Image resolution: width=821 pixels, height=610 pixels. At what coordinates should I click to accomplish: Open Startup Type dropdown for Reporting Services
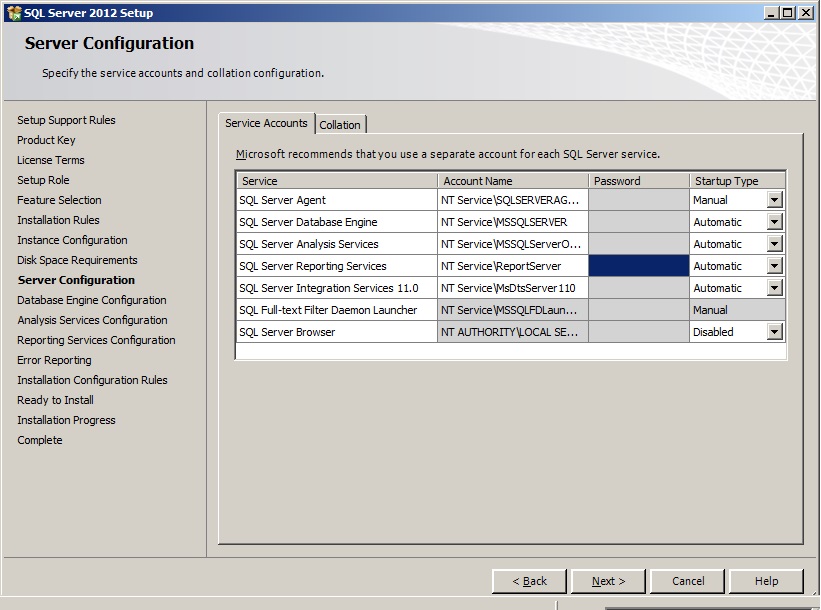click(774, 265)
